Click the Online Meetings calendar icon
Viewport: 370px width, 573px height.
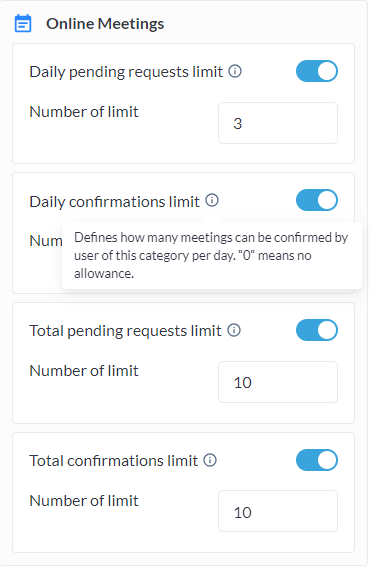(x=23, y=24)
